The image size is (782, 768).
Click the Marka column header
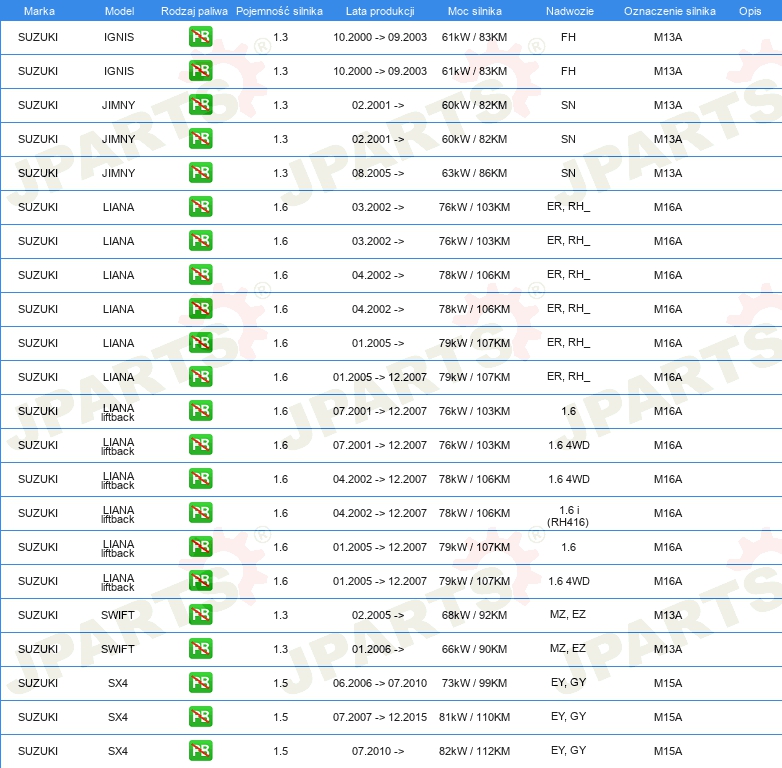tap(39, 11)
